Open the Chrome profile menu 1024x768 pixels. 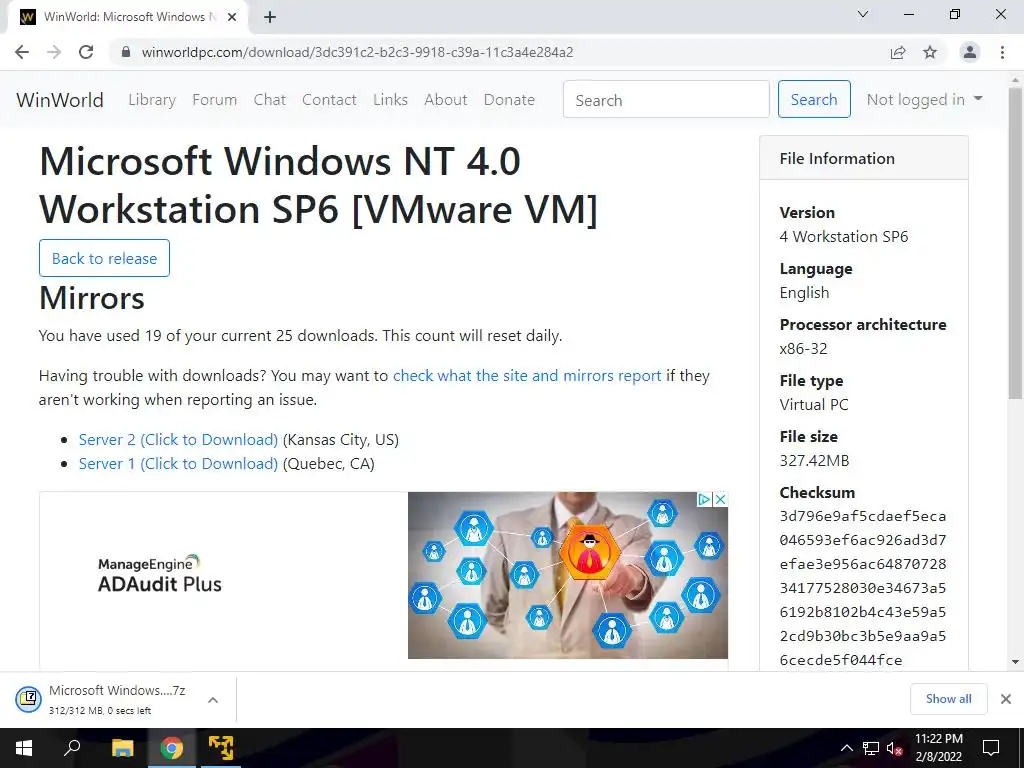(970, 52)
